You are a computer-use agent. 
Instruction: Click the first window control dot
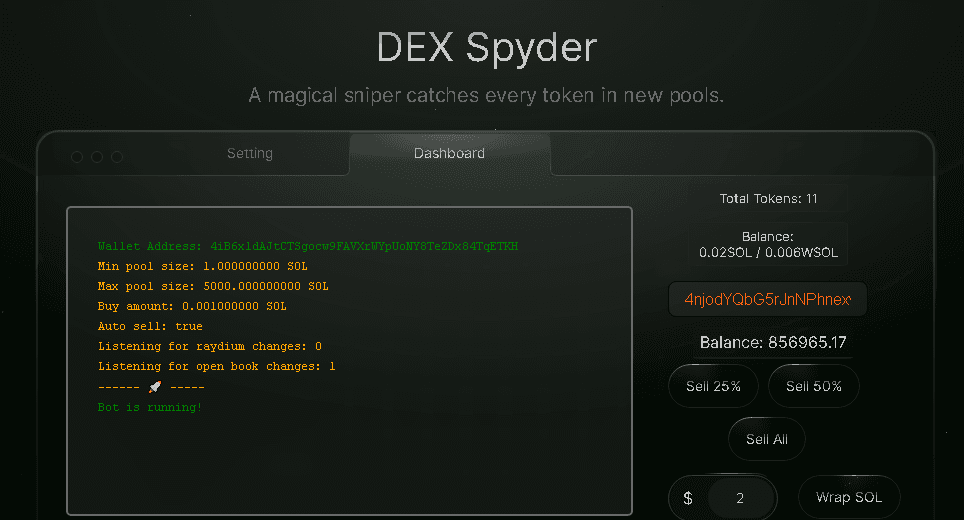[77, 157]
